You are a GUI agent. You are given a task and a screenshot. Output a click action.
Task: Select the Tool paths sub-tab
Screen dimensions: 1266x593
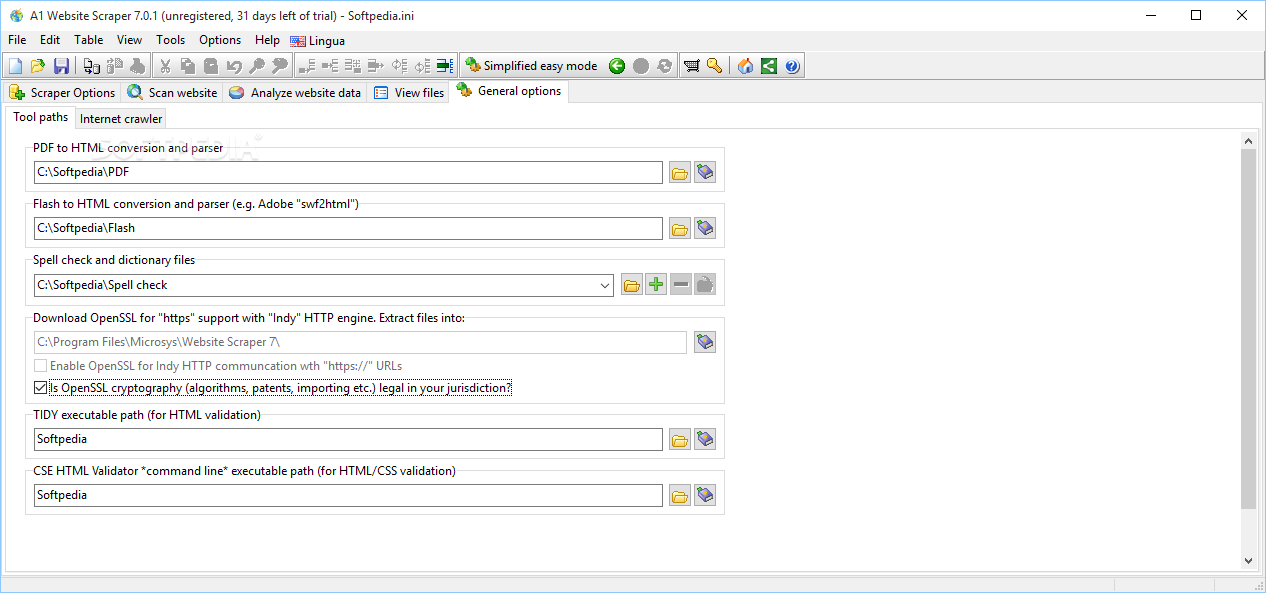41,117
